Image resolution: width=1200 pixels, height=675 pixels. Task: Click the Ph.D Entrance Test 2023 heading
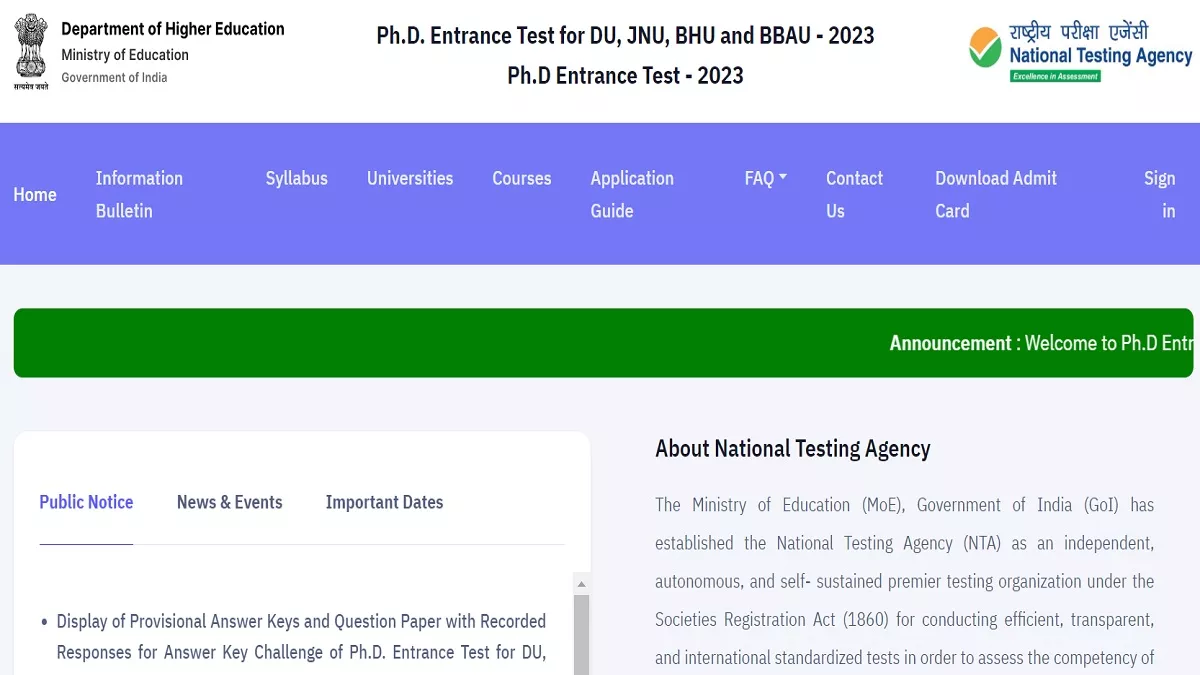[x=625, y=75]
